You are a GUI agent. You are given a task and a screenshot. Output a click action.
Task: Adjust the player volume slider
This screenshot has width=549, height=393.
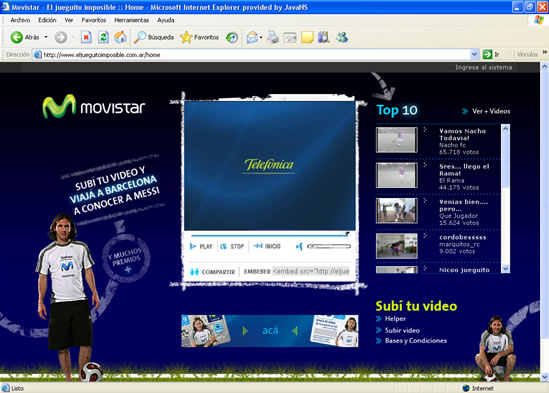(329, 247)
